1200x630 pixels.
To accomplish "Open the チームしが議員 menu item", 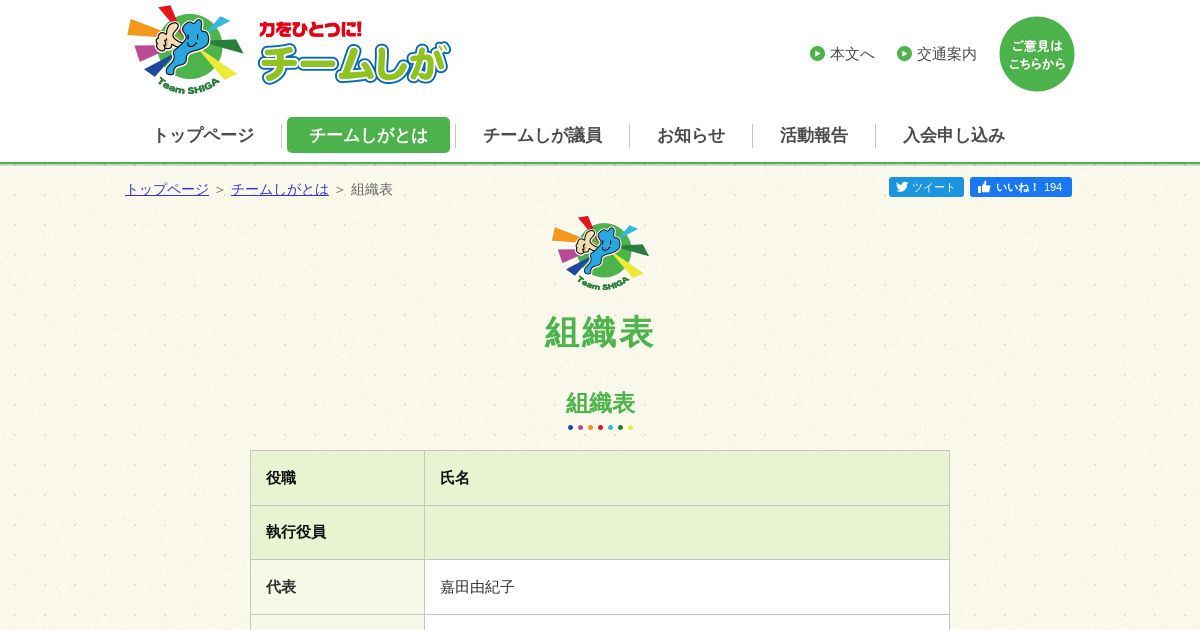I will click(542, 135).
